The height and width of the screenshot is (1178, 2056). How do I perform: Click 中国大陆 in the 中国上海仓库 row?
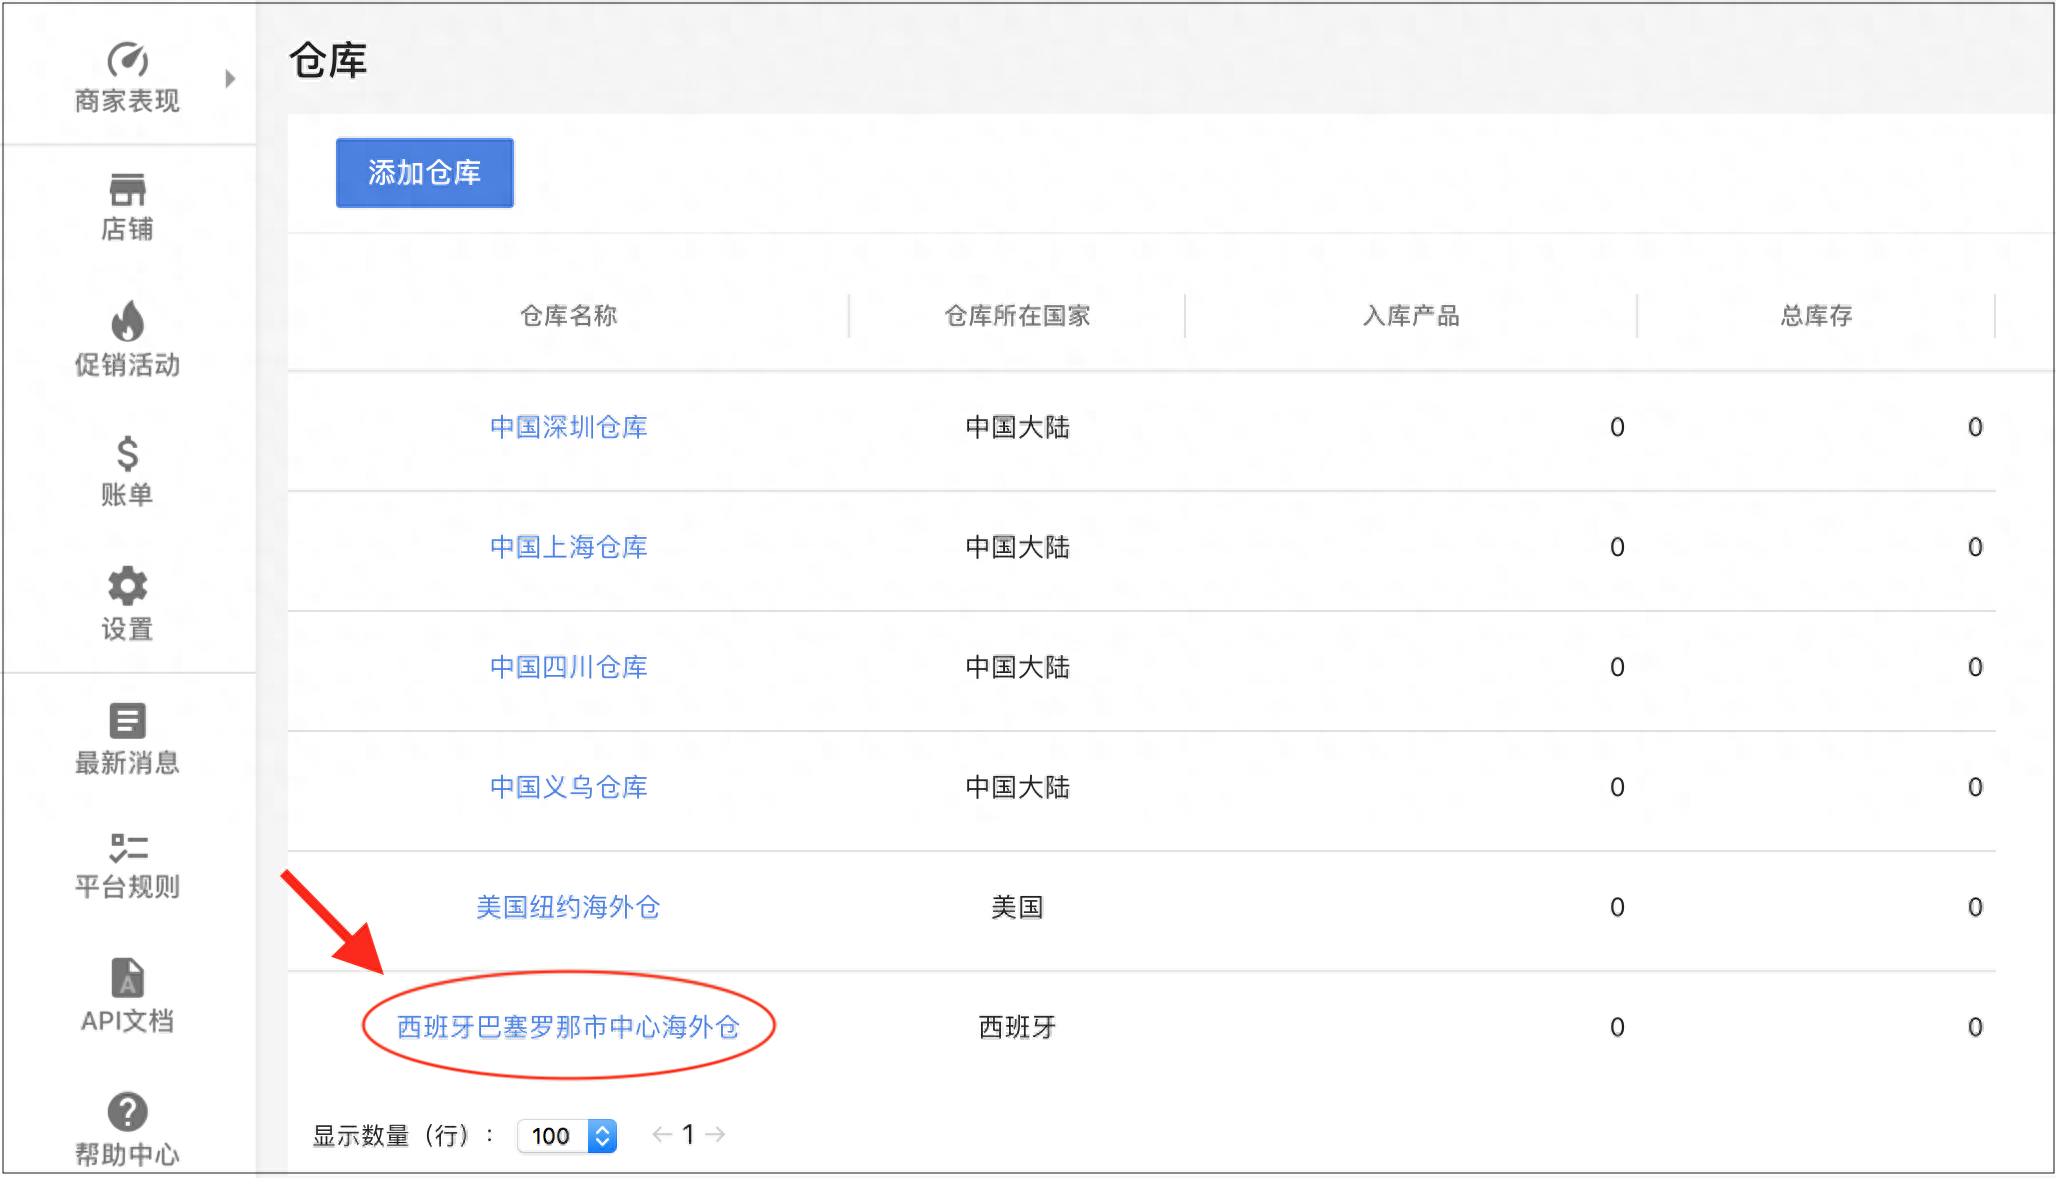point(1018,547)
